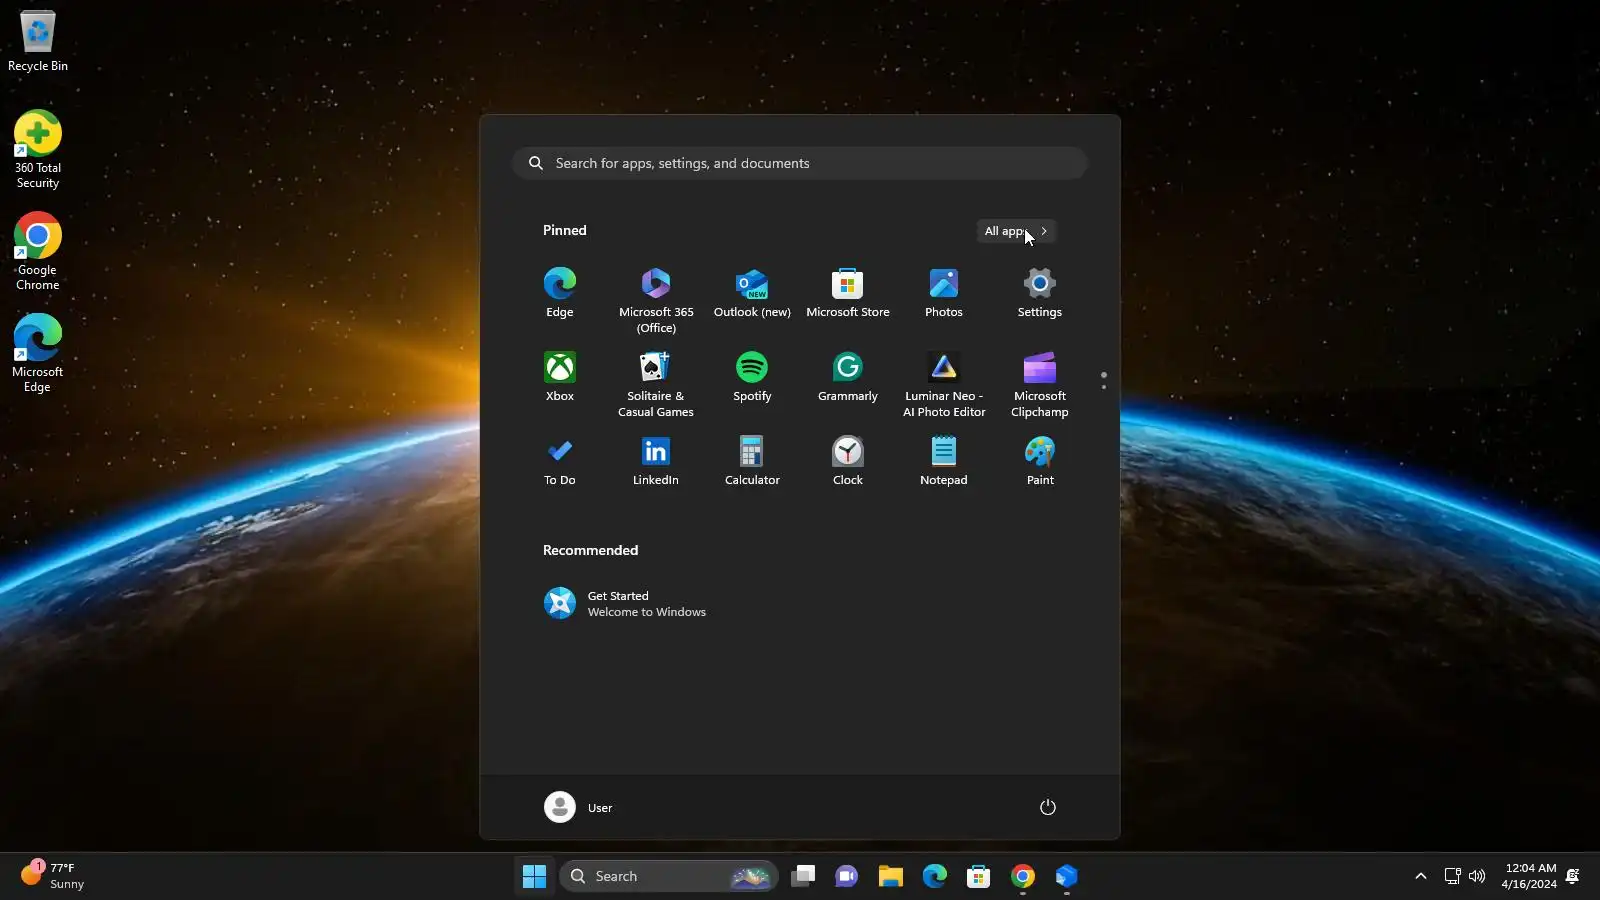The width and height of the screenshot is (1600, 900).
Task: Launch Luminar Neo AI Photo Editor
Action: tap(944, 383)
